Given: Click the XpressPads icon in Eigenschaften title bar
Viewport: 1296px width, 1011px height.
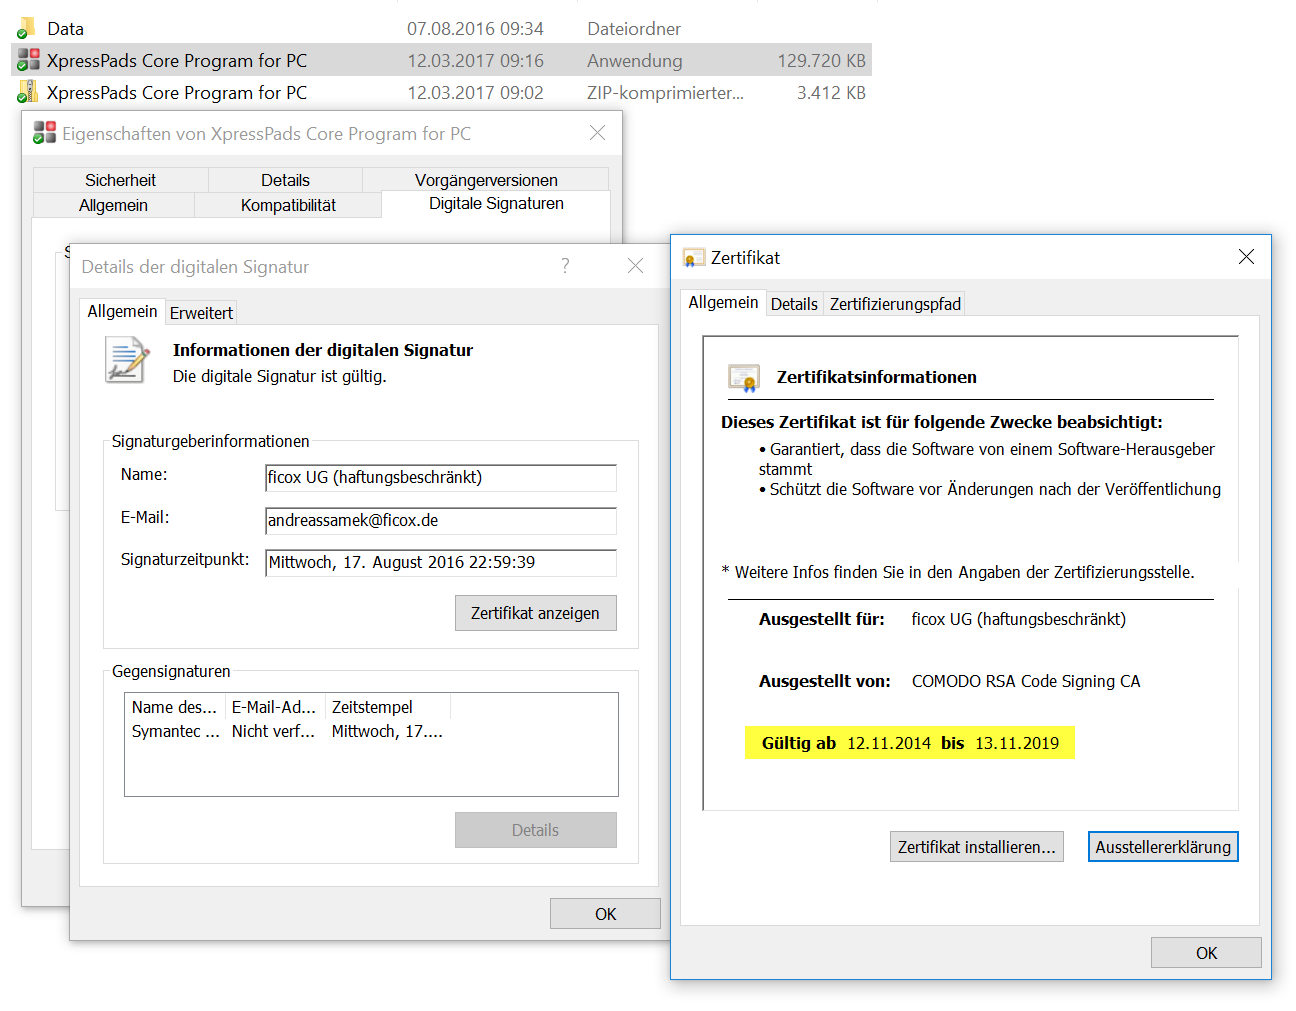Looking at the screenshot, I should [x=44, y=133].
